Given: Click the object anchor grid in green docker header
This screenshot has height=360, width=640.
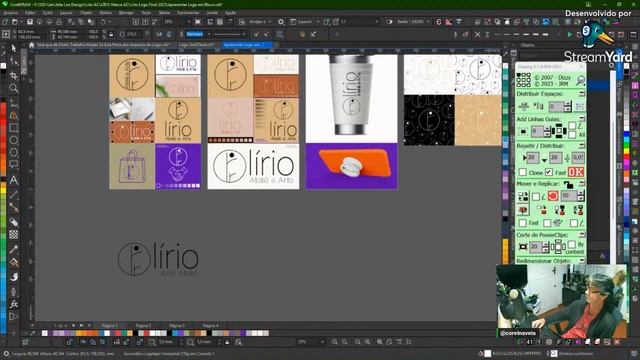Looking at the screenshot, I should (x=524, y=80).
